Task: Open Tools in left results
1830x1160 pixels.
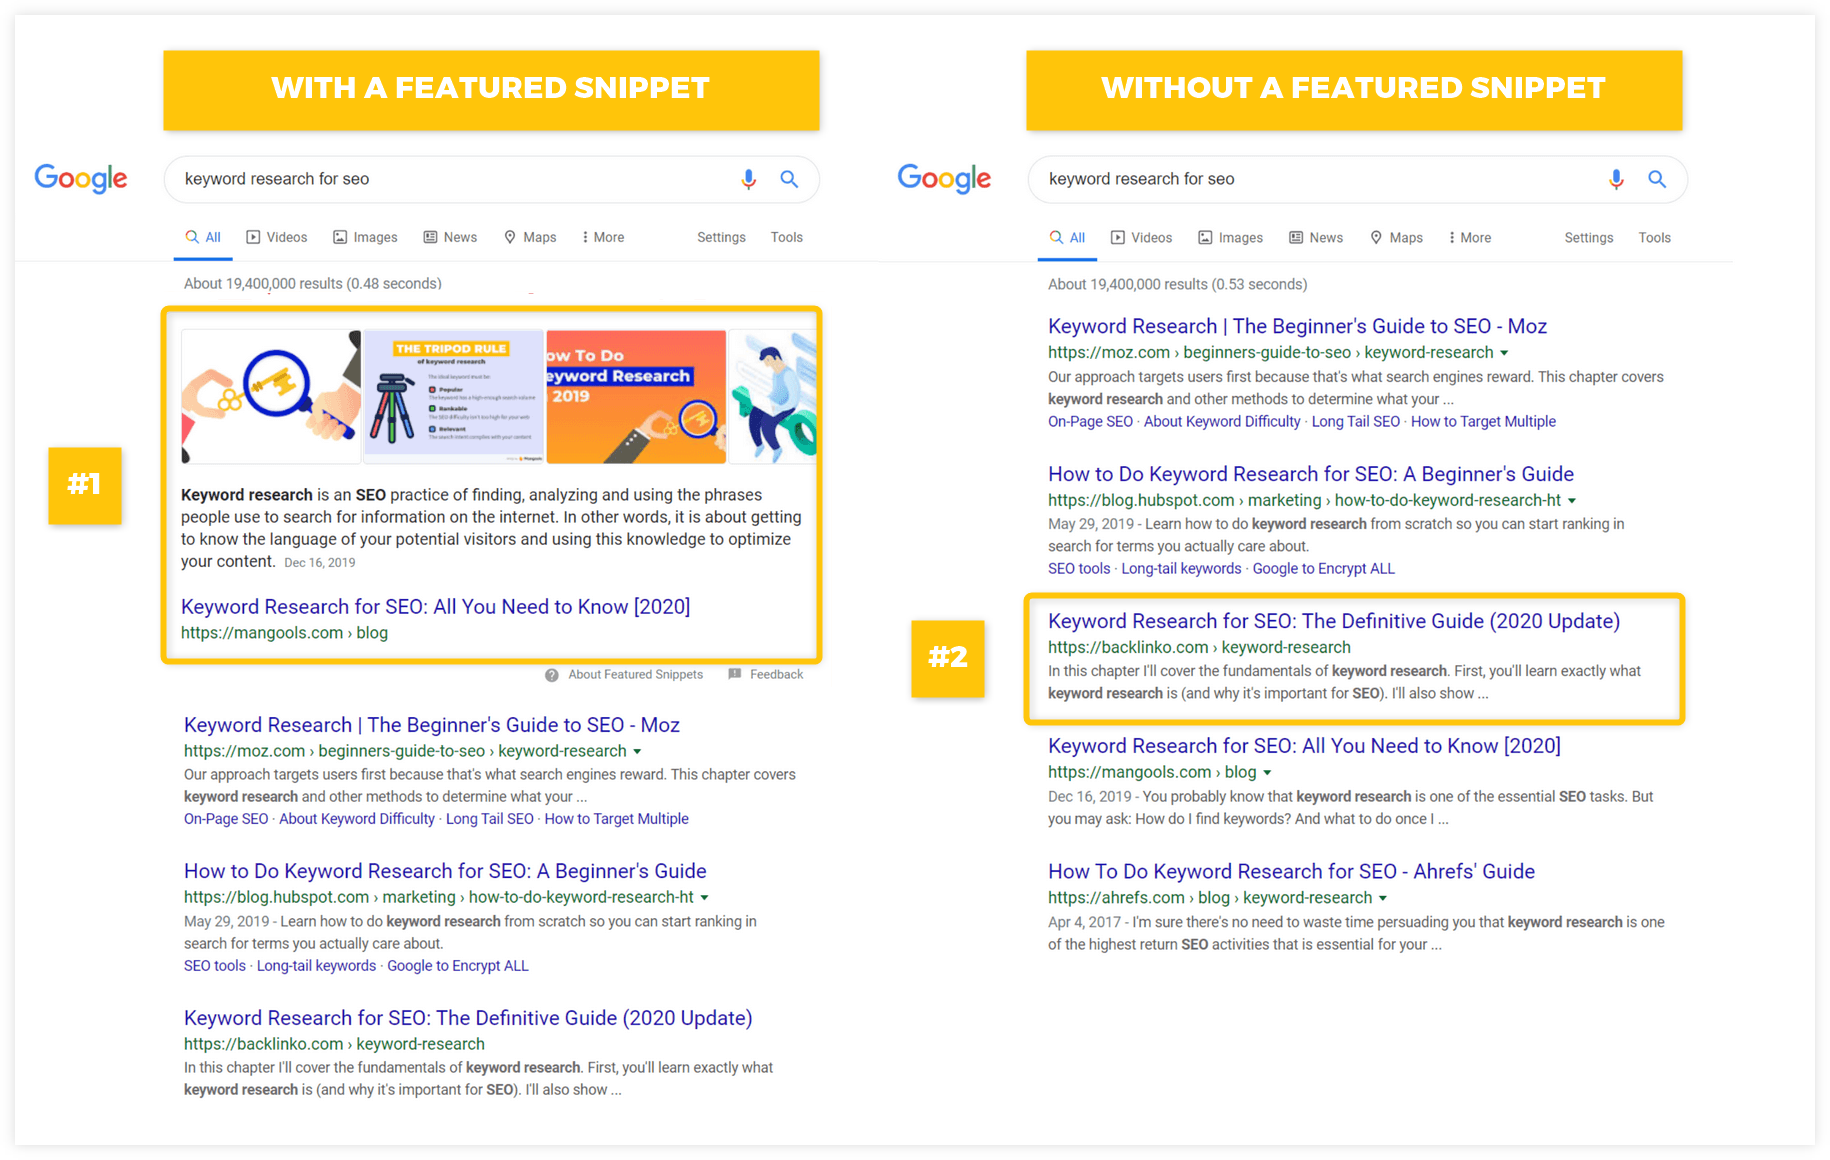Action: [786, 237]
